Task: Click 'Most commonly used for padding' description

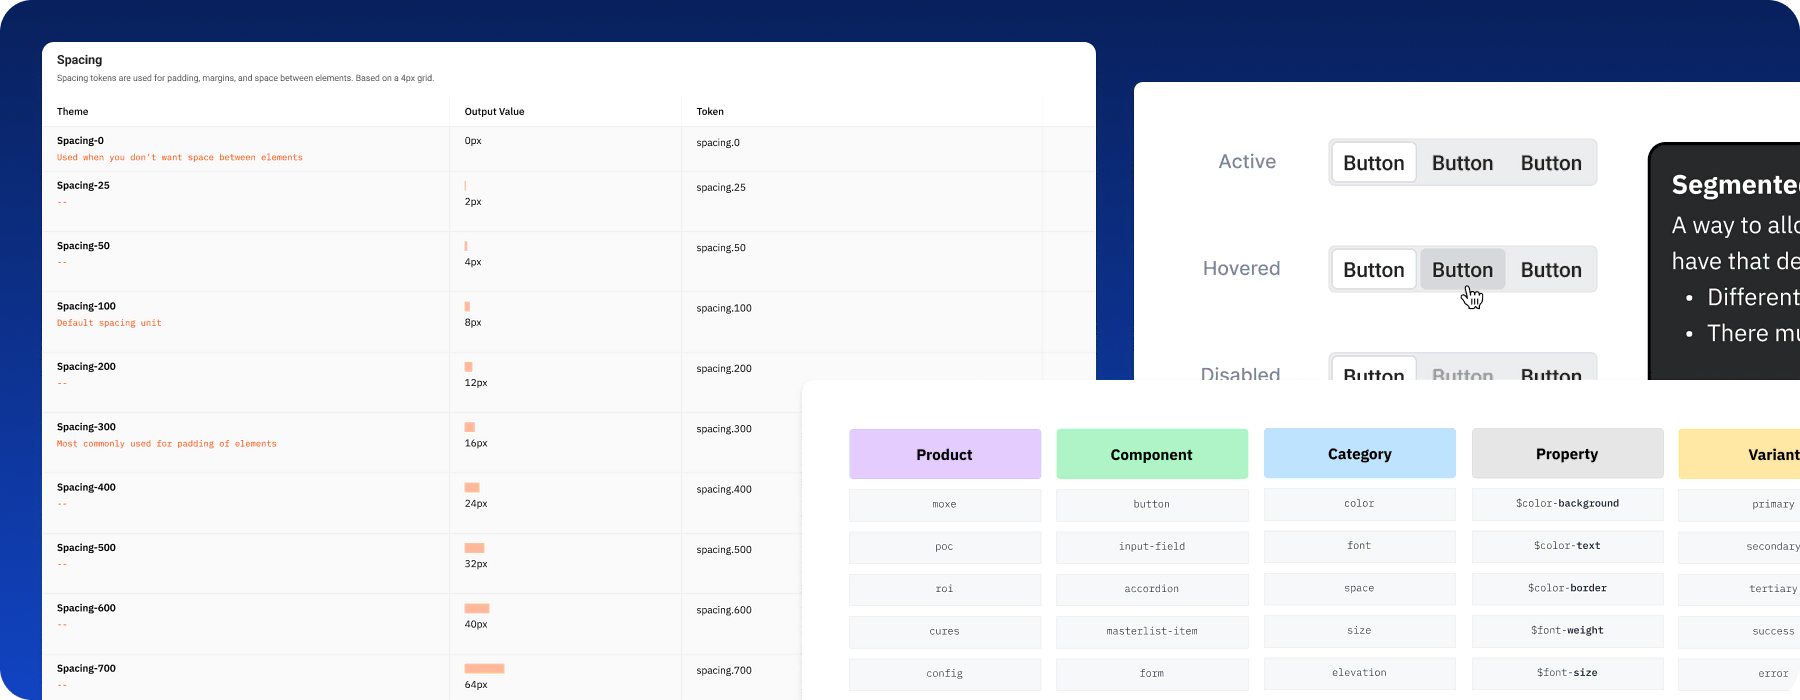Action: coord(167,444)
